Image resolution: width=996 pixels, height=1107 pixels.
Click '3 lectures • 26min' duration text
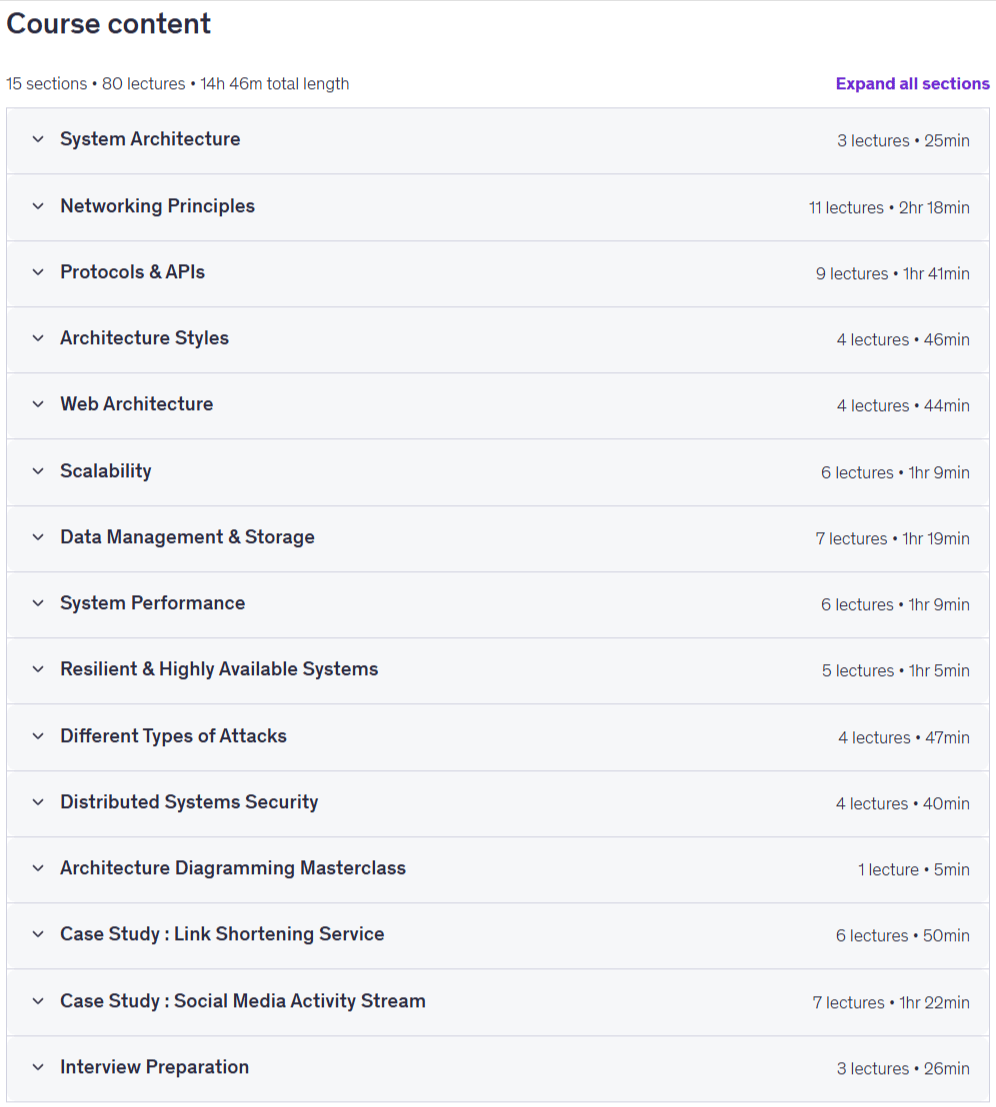coord(904,1069)
